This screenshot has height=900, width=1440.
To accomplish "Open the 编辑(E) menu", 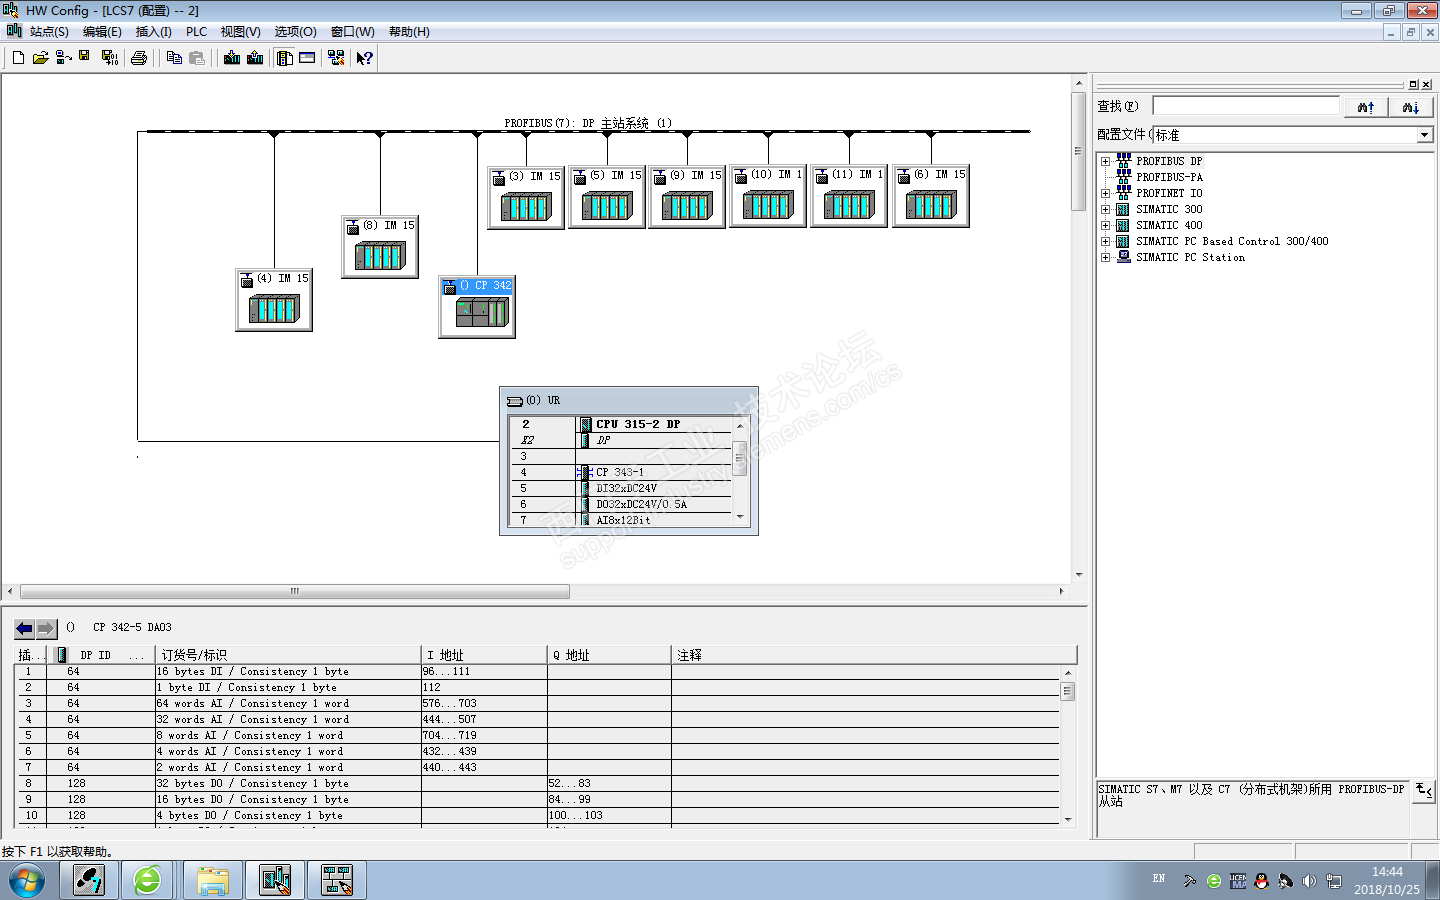I will point(102,32).
